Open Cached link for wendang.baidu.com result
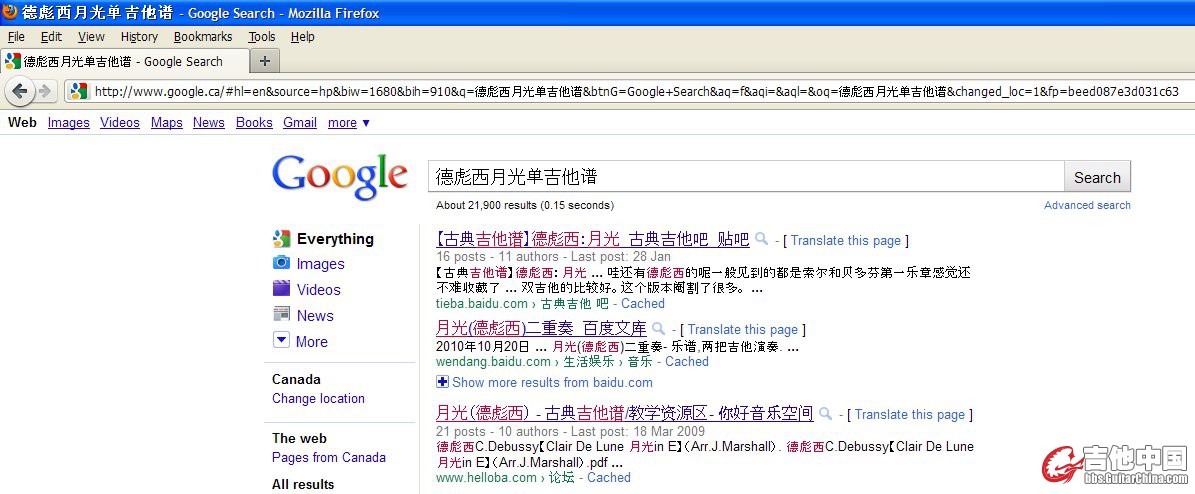 tap(687, 361)
